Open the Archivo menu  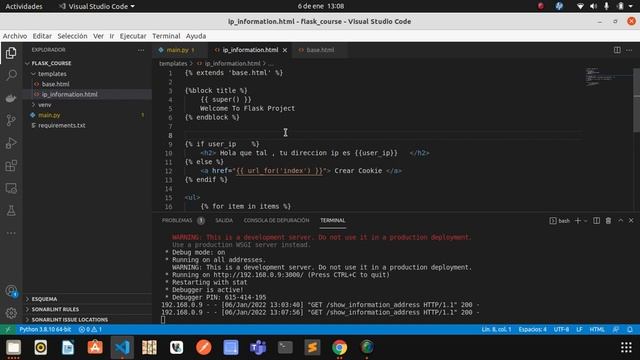15,36
